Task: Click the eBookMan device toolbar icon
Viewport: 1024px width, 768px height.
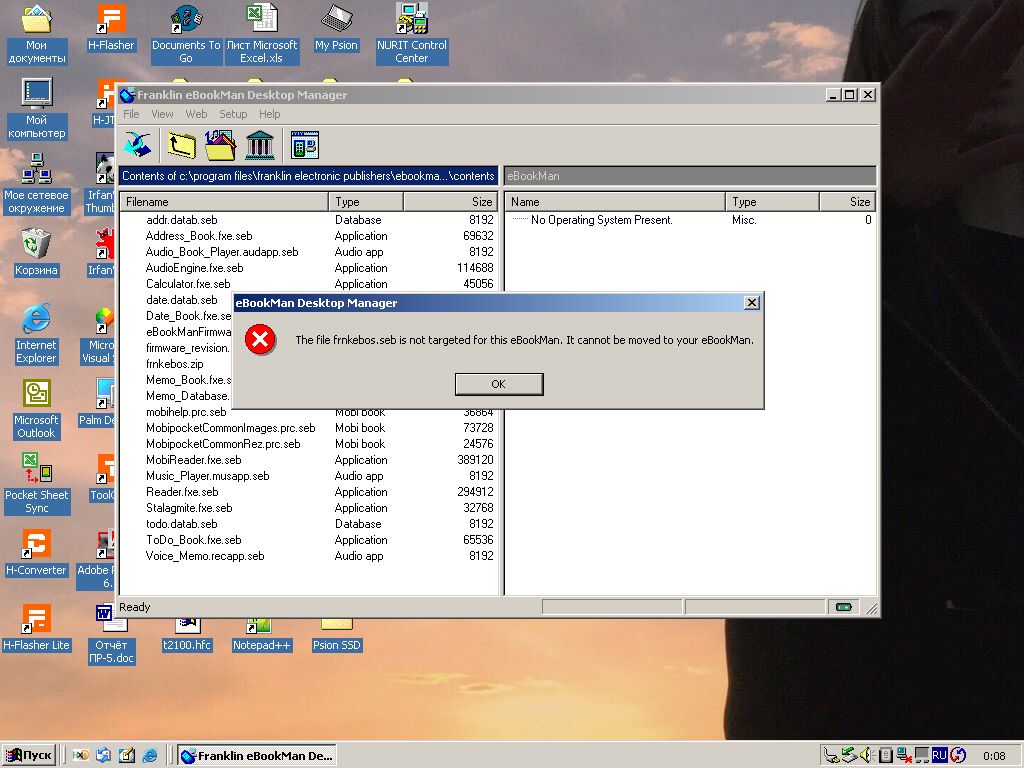Action: click(x=304, y=145)
